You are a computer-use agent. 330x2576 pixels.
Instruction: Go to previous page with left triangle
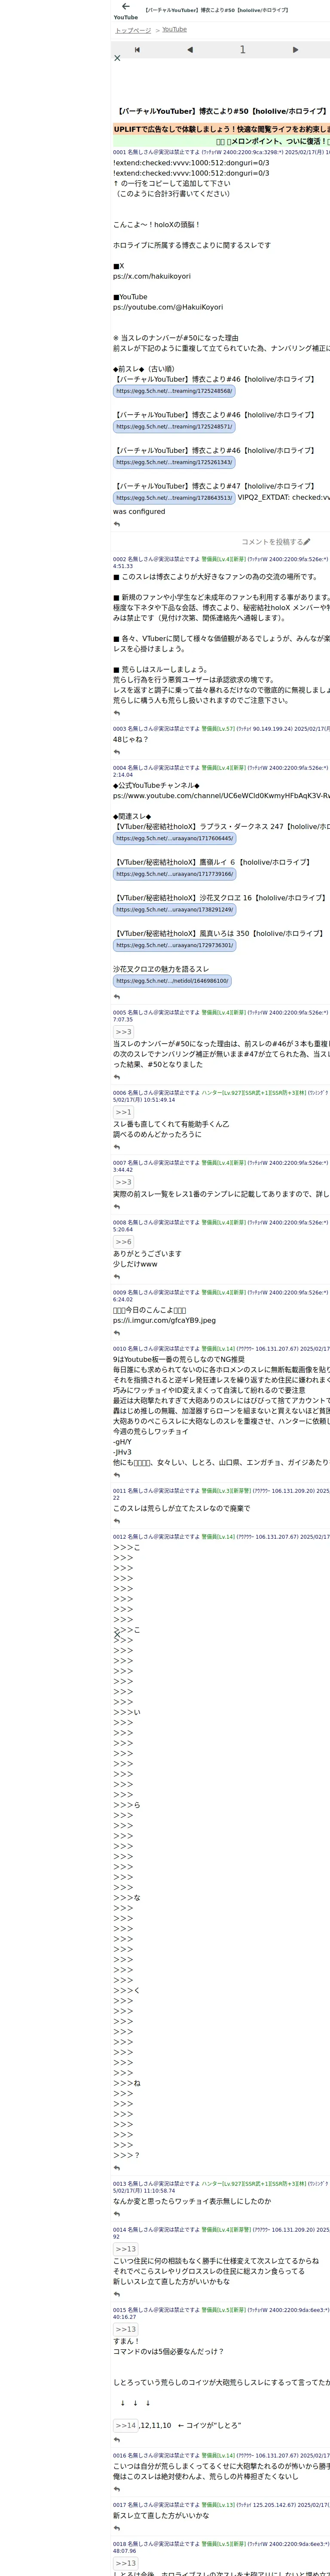tap(189, 49)
